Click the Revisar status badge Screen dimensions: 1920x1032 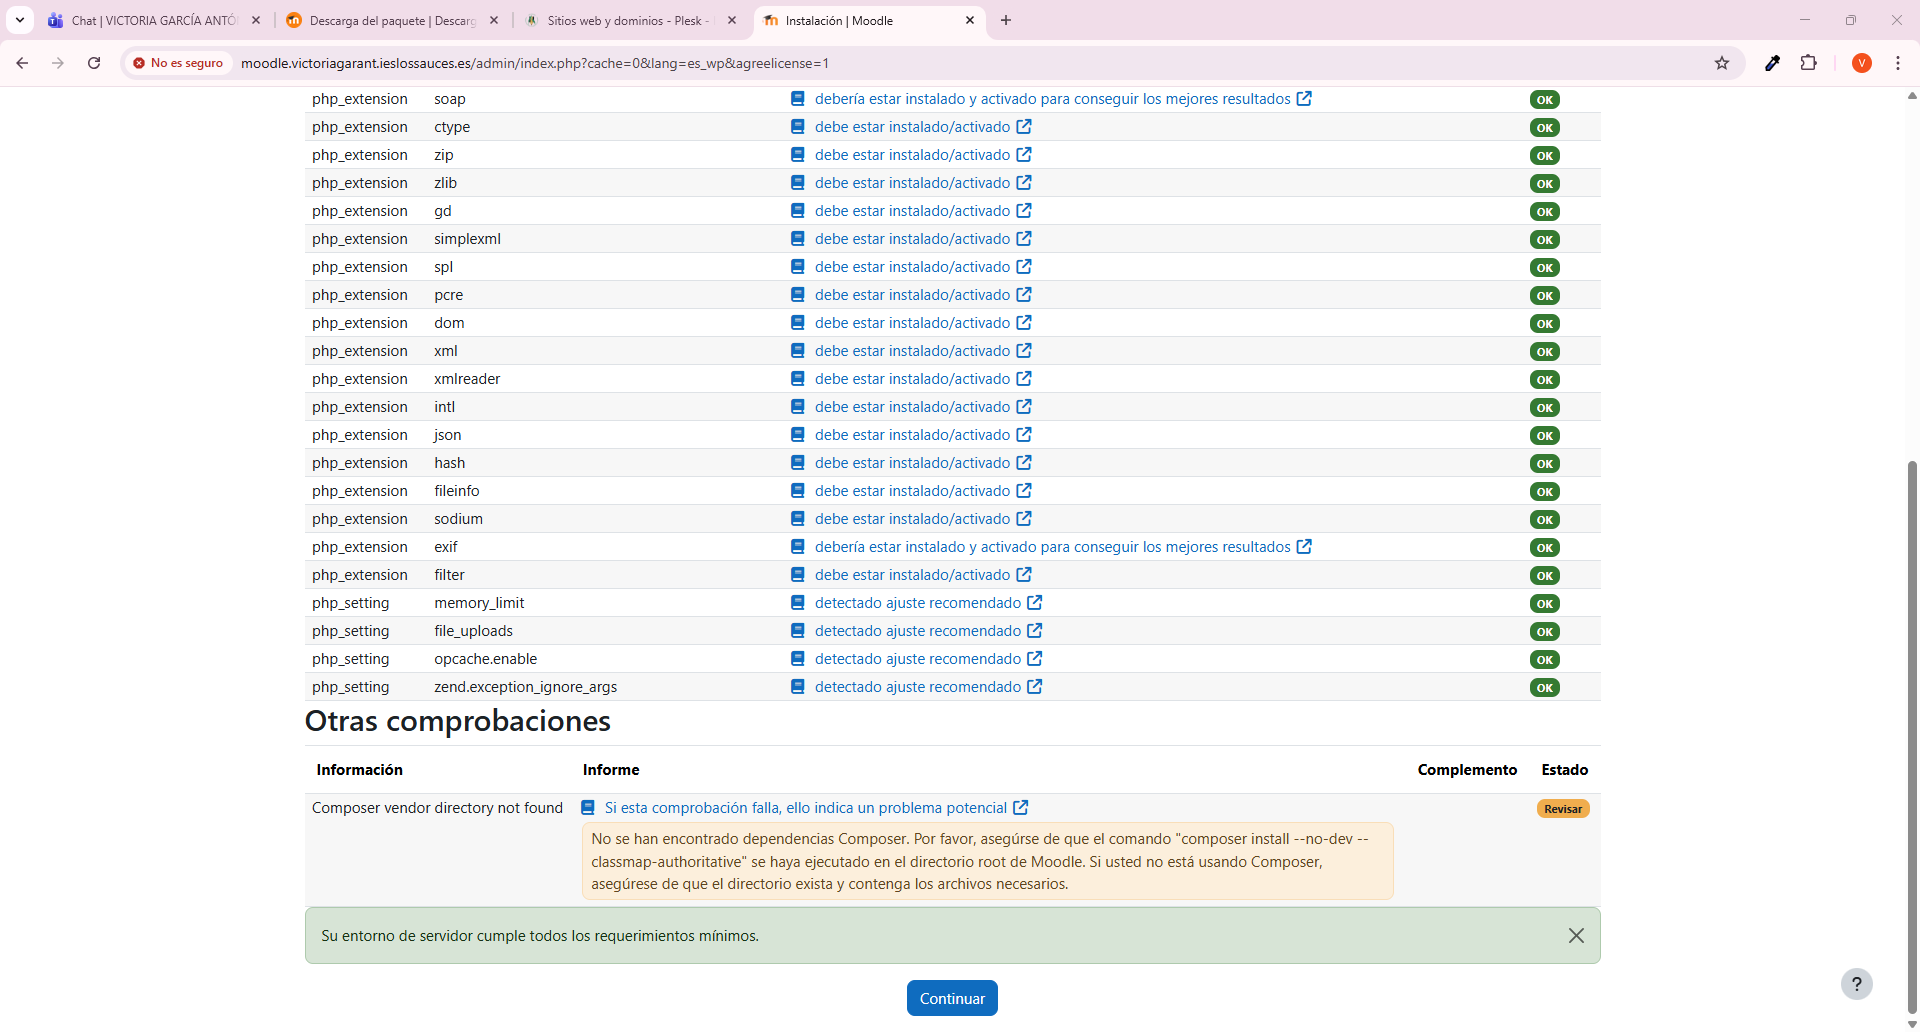click(1563, 809)
